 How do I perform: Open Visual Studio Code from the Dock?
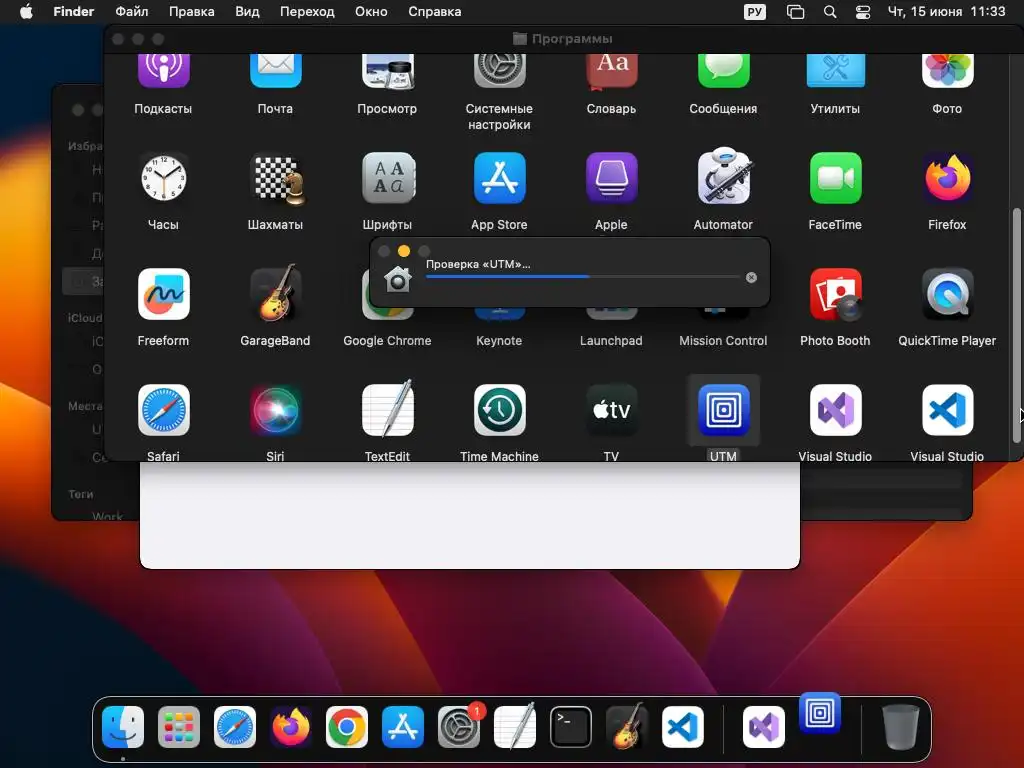[683, 727]
